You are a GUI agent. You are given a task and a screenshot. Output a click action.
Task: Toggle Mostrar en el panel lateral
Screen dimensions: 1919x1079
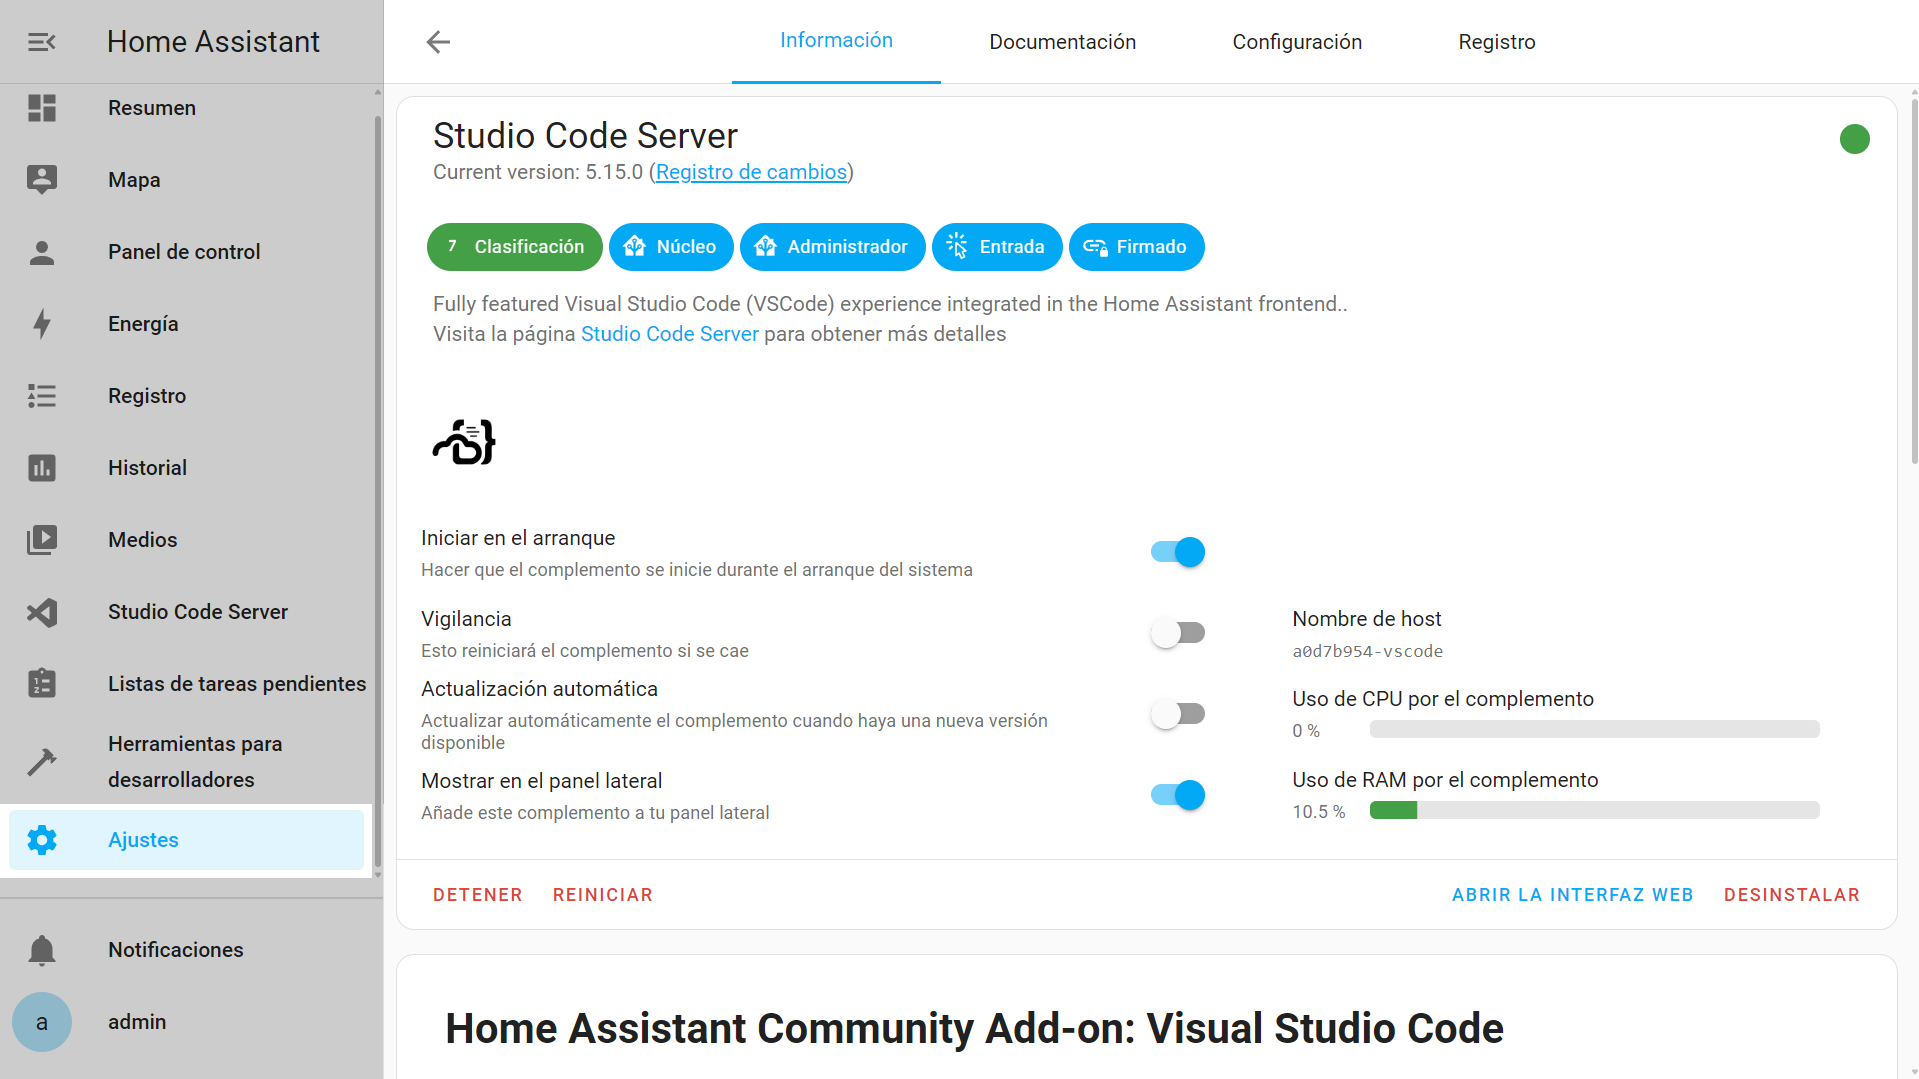coord(1177,794)
